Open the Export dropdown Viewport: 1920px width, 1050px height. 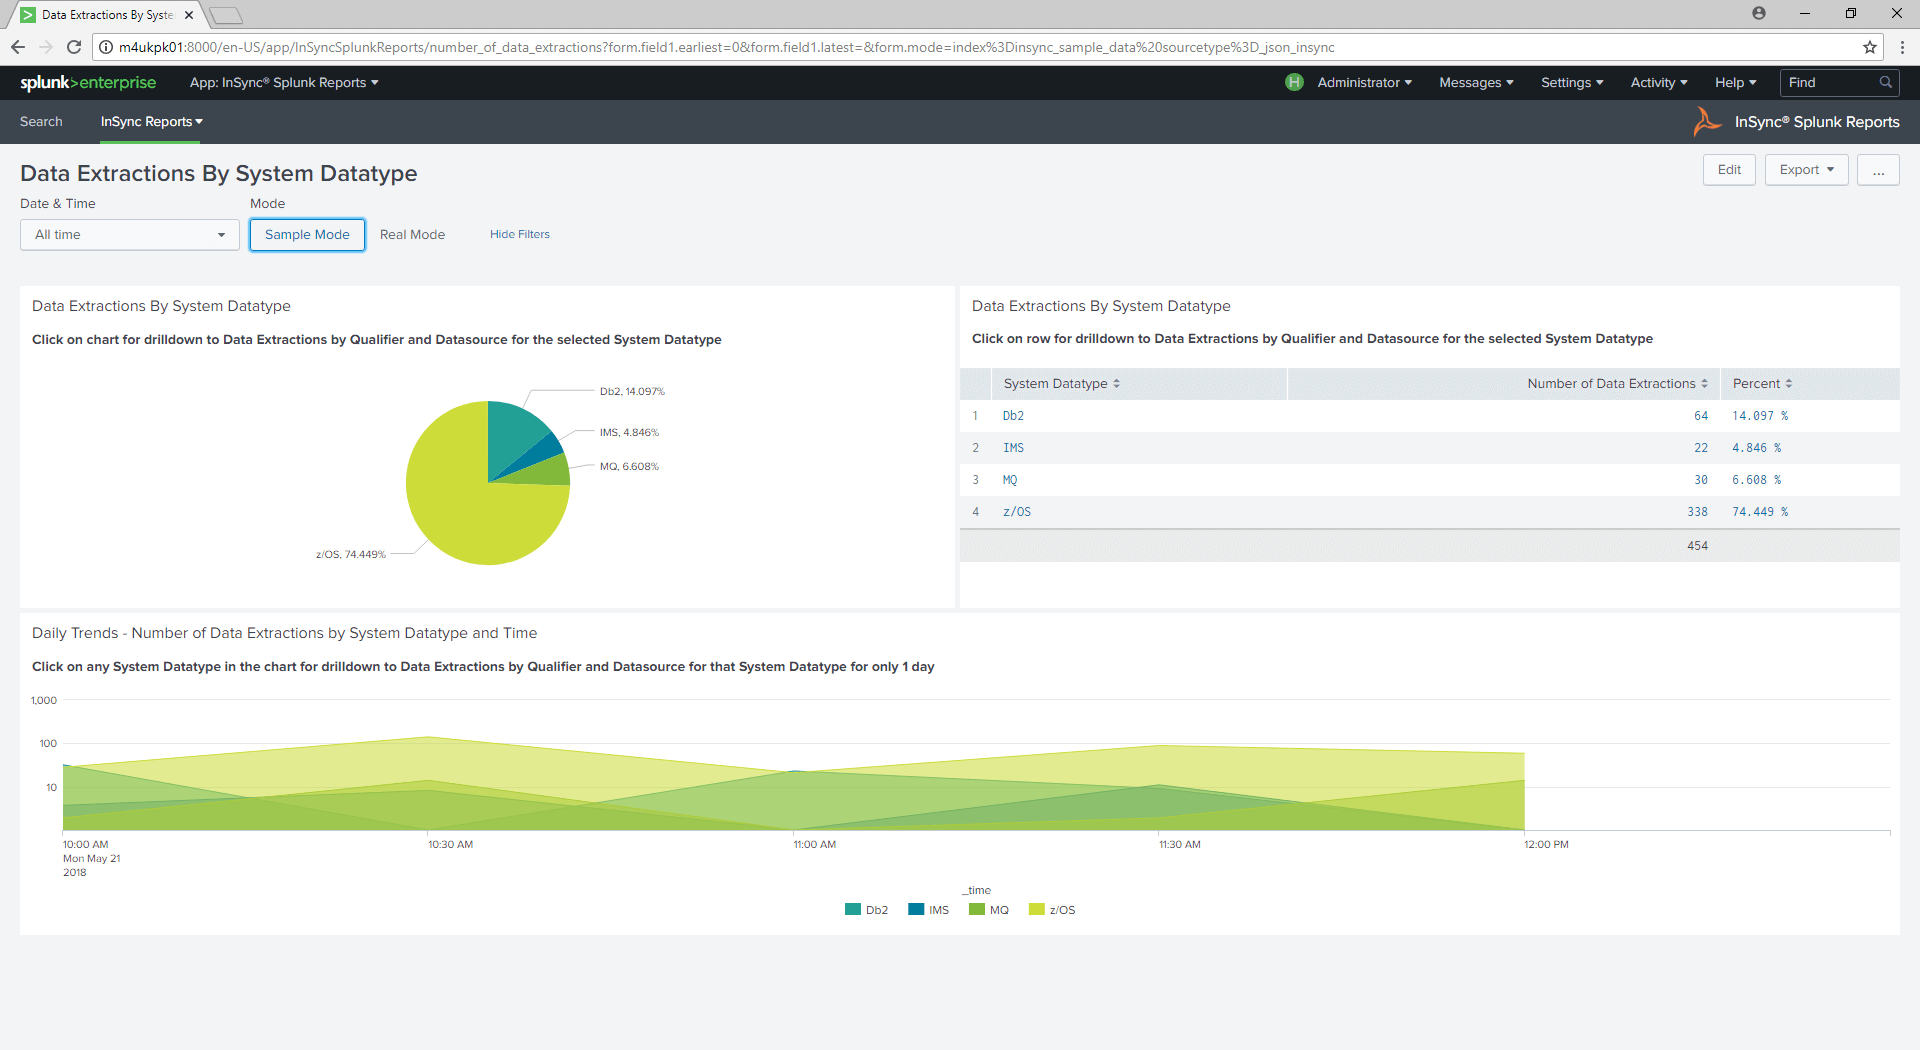pyautogui.click(x=1805, y=169)
